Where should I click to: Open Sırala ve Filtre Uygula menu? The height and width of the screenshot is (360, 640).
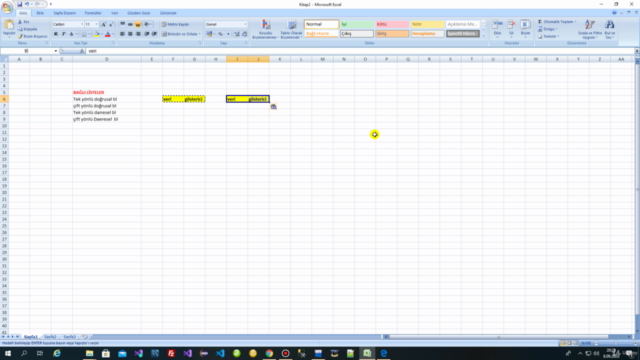590,29
